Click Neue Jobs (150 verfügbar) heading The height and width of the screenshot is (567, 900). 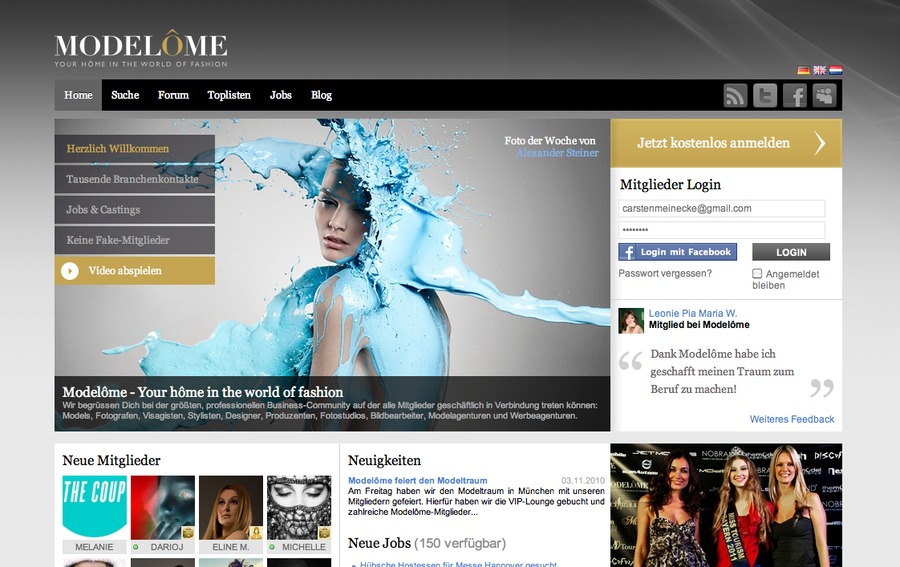pyautogui.click(x=426, y=543)
